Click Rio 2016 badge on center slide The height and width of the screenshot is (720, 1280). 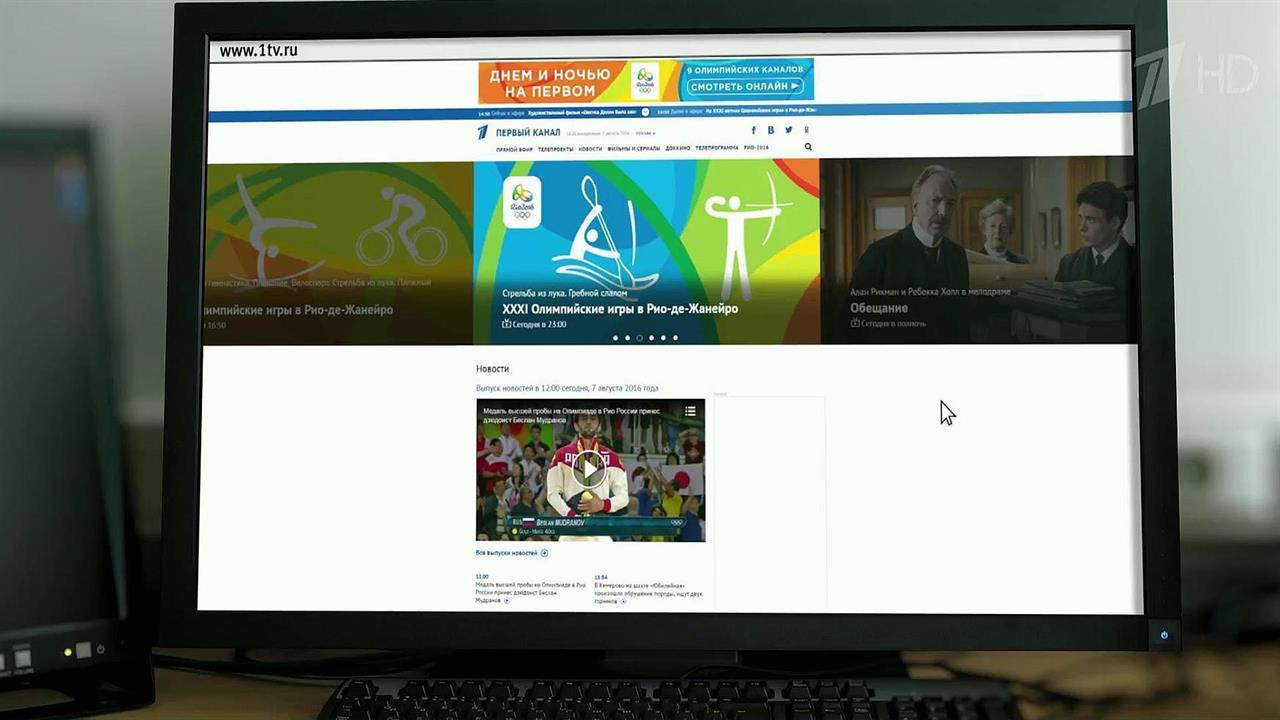[521, 202]
